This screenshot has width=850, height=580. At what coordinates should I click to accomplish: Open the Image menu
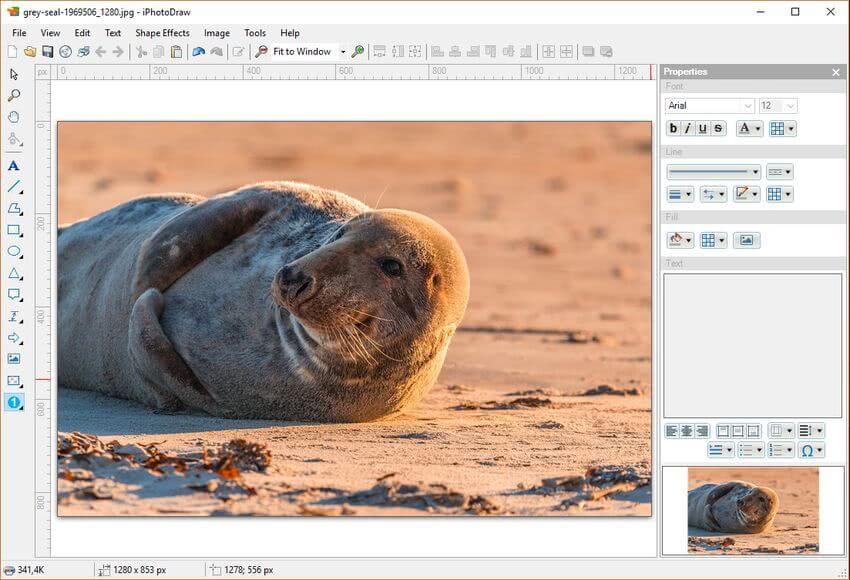(x=217, y=33)
